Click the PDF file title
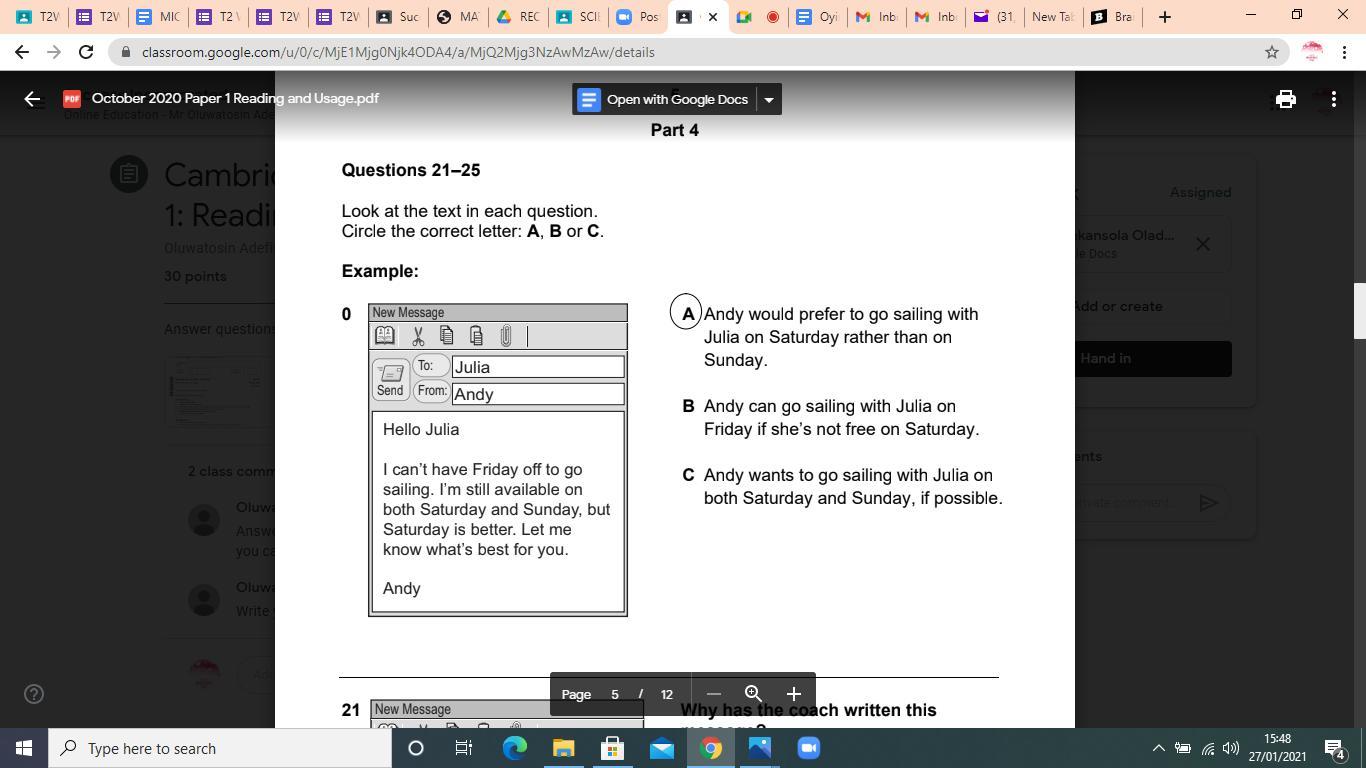 coord(235,98)
